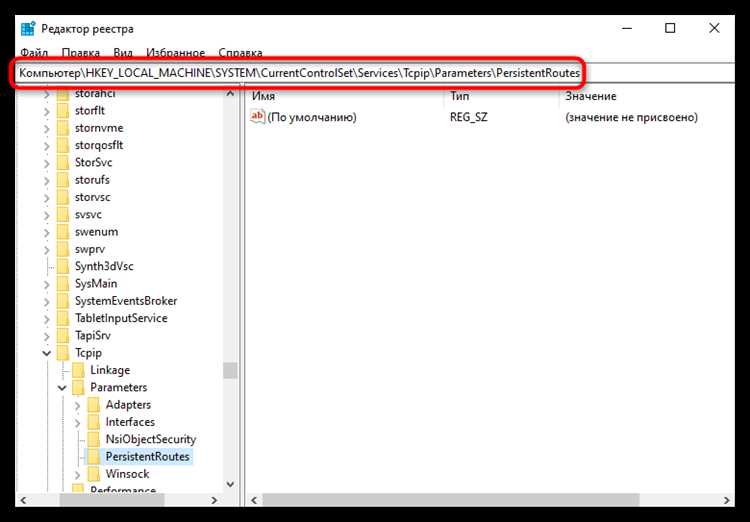The width and height of the screenshot is (750, 522).
Task: Expand the svsvc key
Action: tap(46, 215)
